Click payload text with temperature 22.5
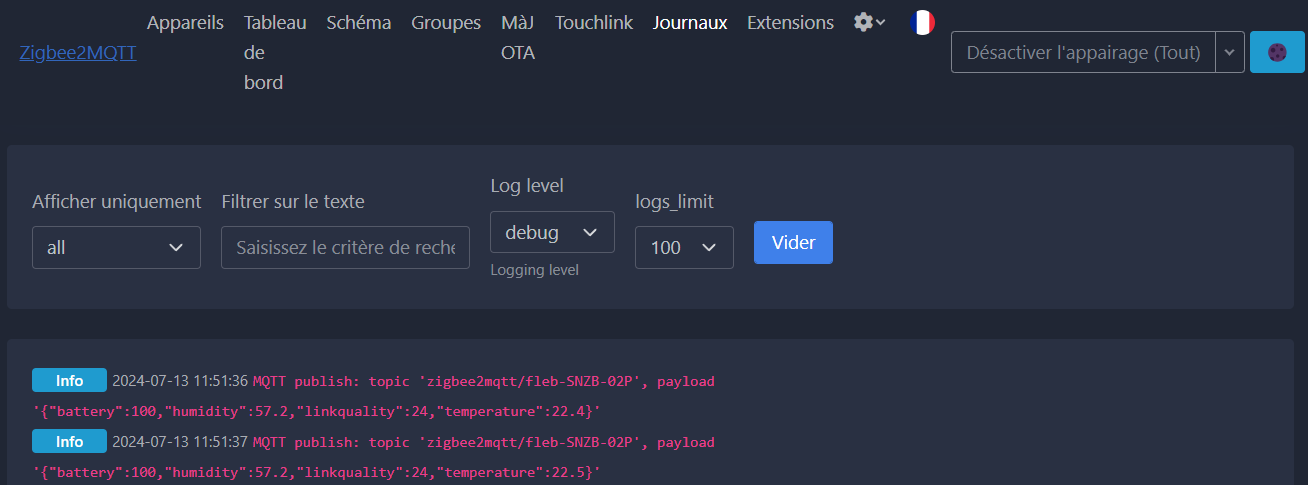 tap(316, 472)
